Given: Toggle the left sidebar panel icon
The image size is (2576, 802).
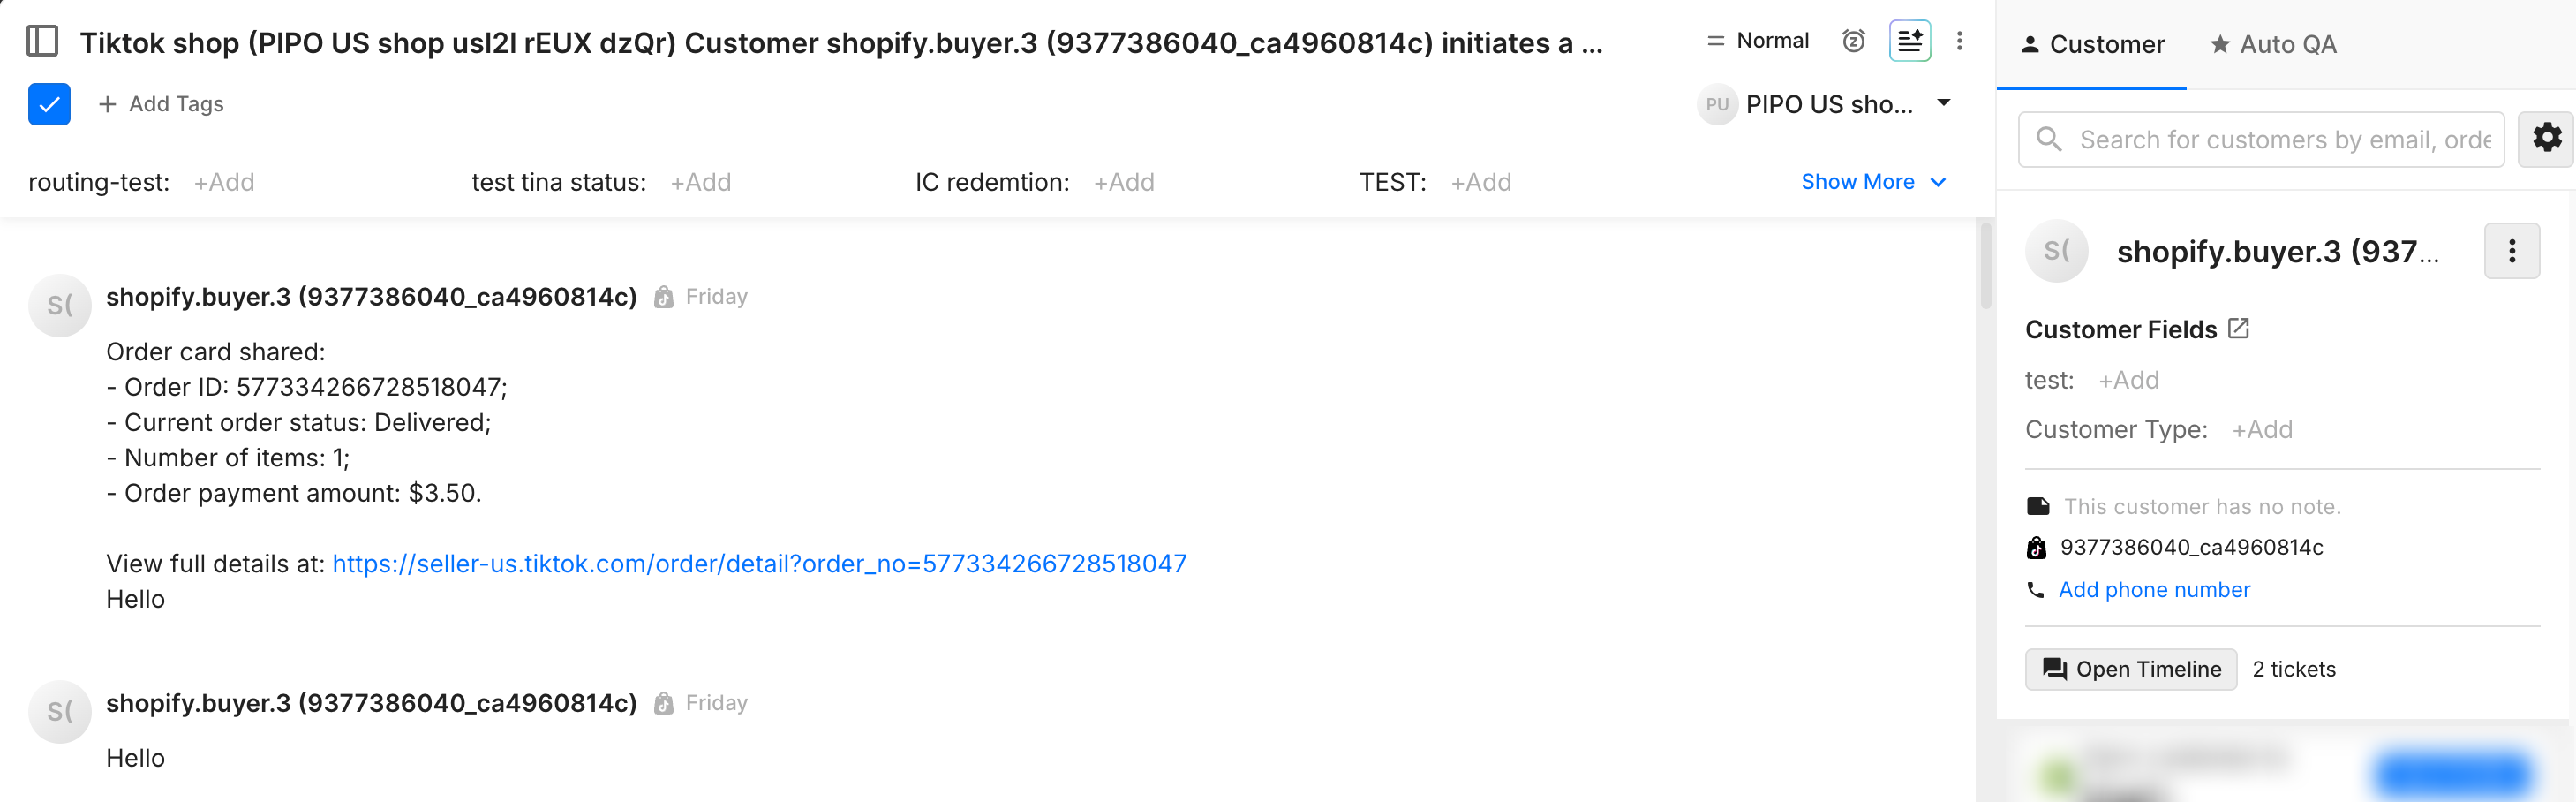Looking at the screenshot, I should click(x=42, y=42).
